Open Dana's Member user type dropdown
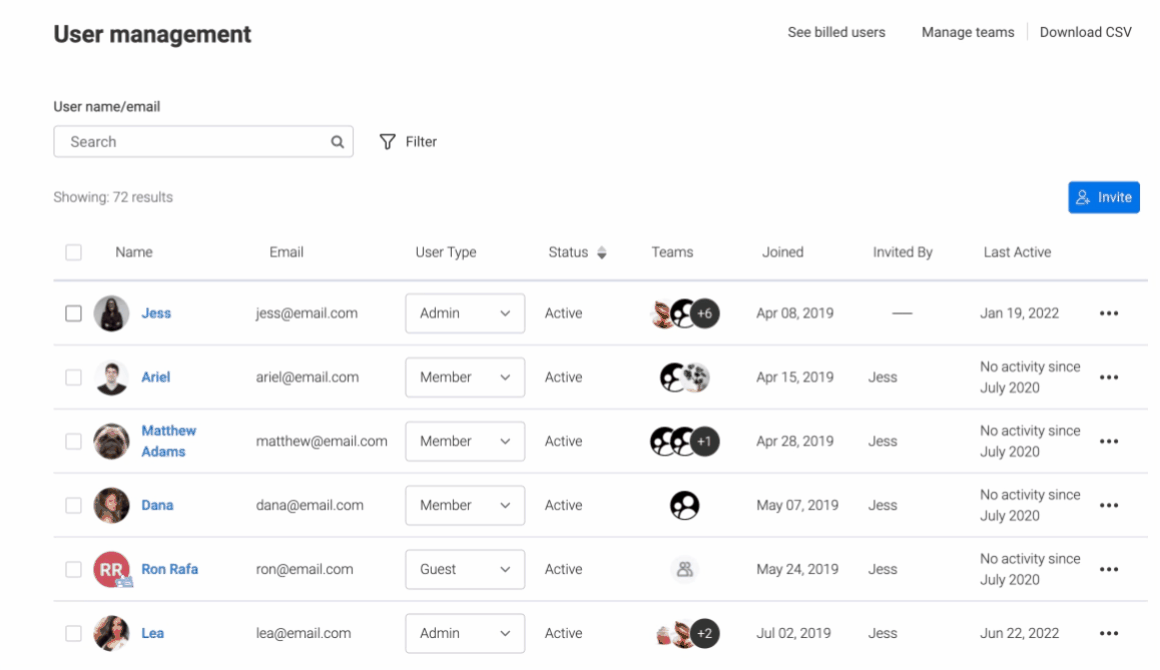The height and width of the screenshot is (670, 1160). tap(465, 506)
